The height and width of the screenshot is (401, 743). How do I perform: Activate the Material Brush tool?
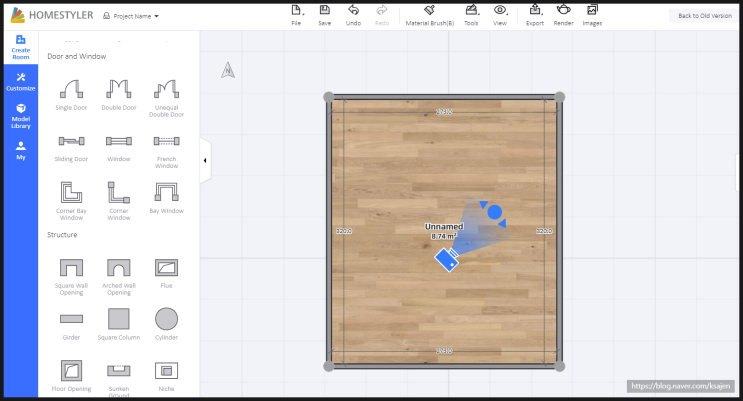pos(429,15)
